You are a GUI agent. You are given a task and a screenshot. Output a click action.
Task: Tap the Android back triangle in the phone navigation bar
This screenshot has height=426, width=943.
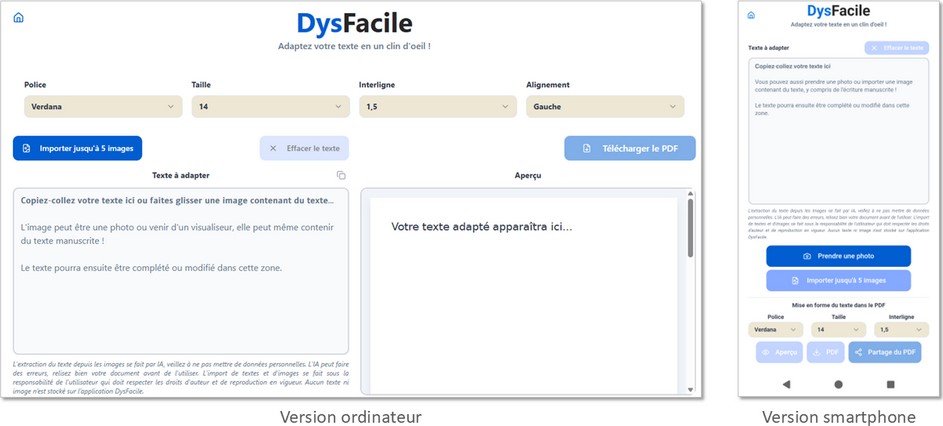click(x=786, y=384)
